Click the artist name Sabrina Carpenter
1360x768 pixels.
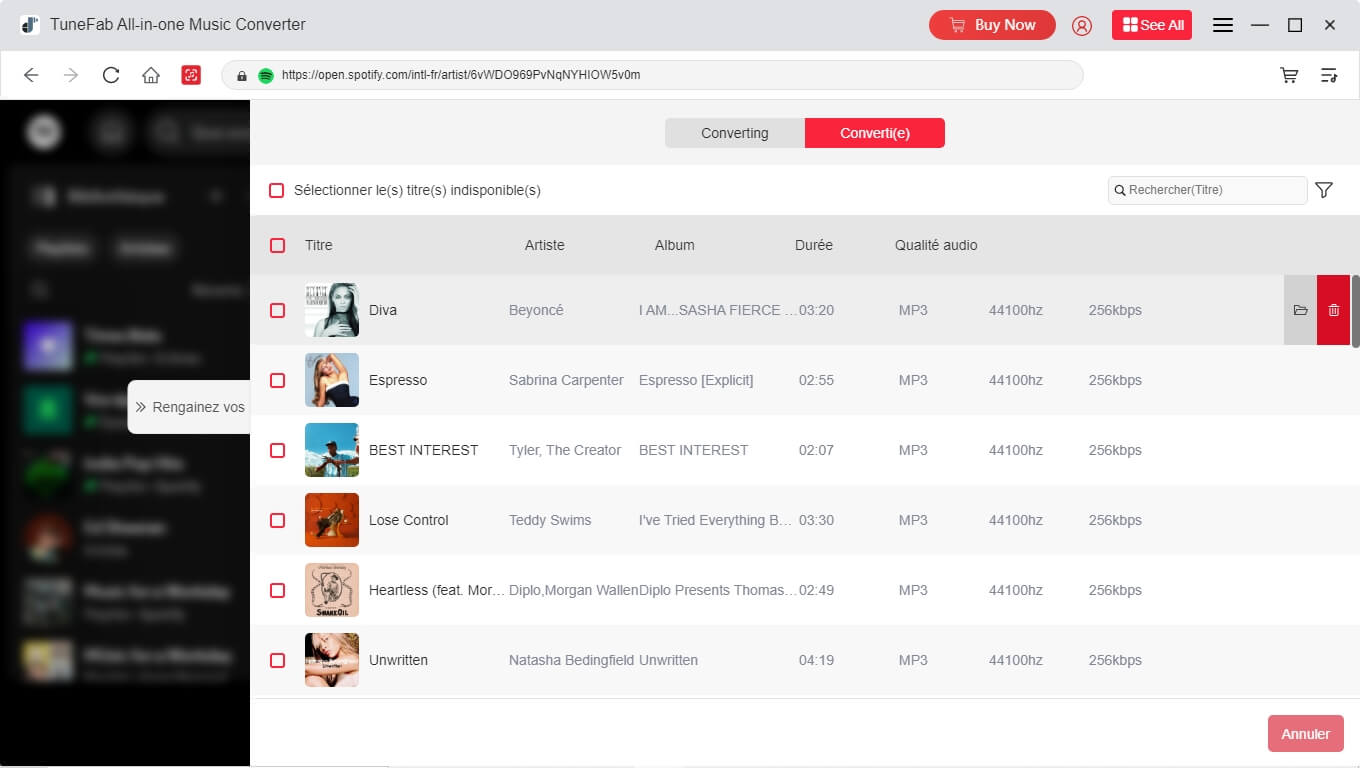pos(566,380)
